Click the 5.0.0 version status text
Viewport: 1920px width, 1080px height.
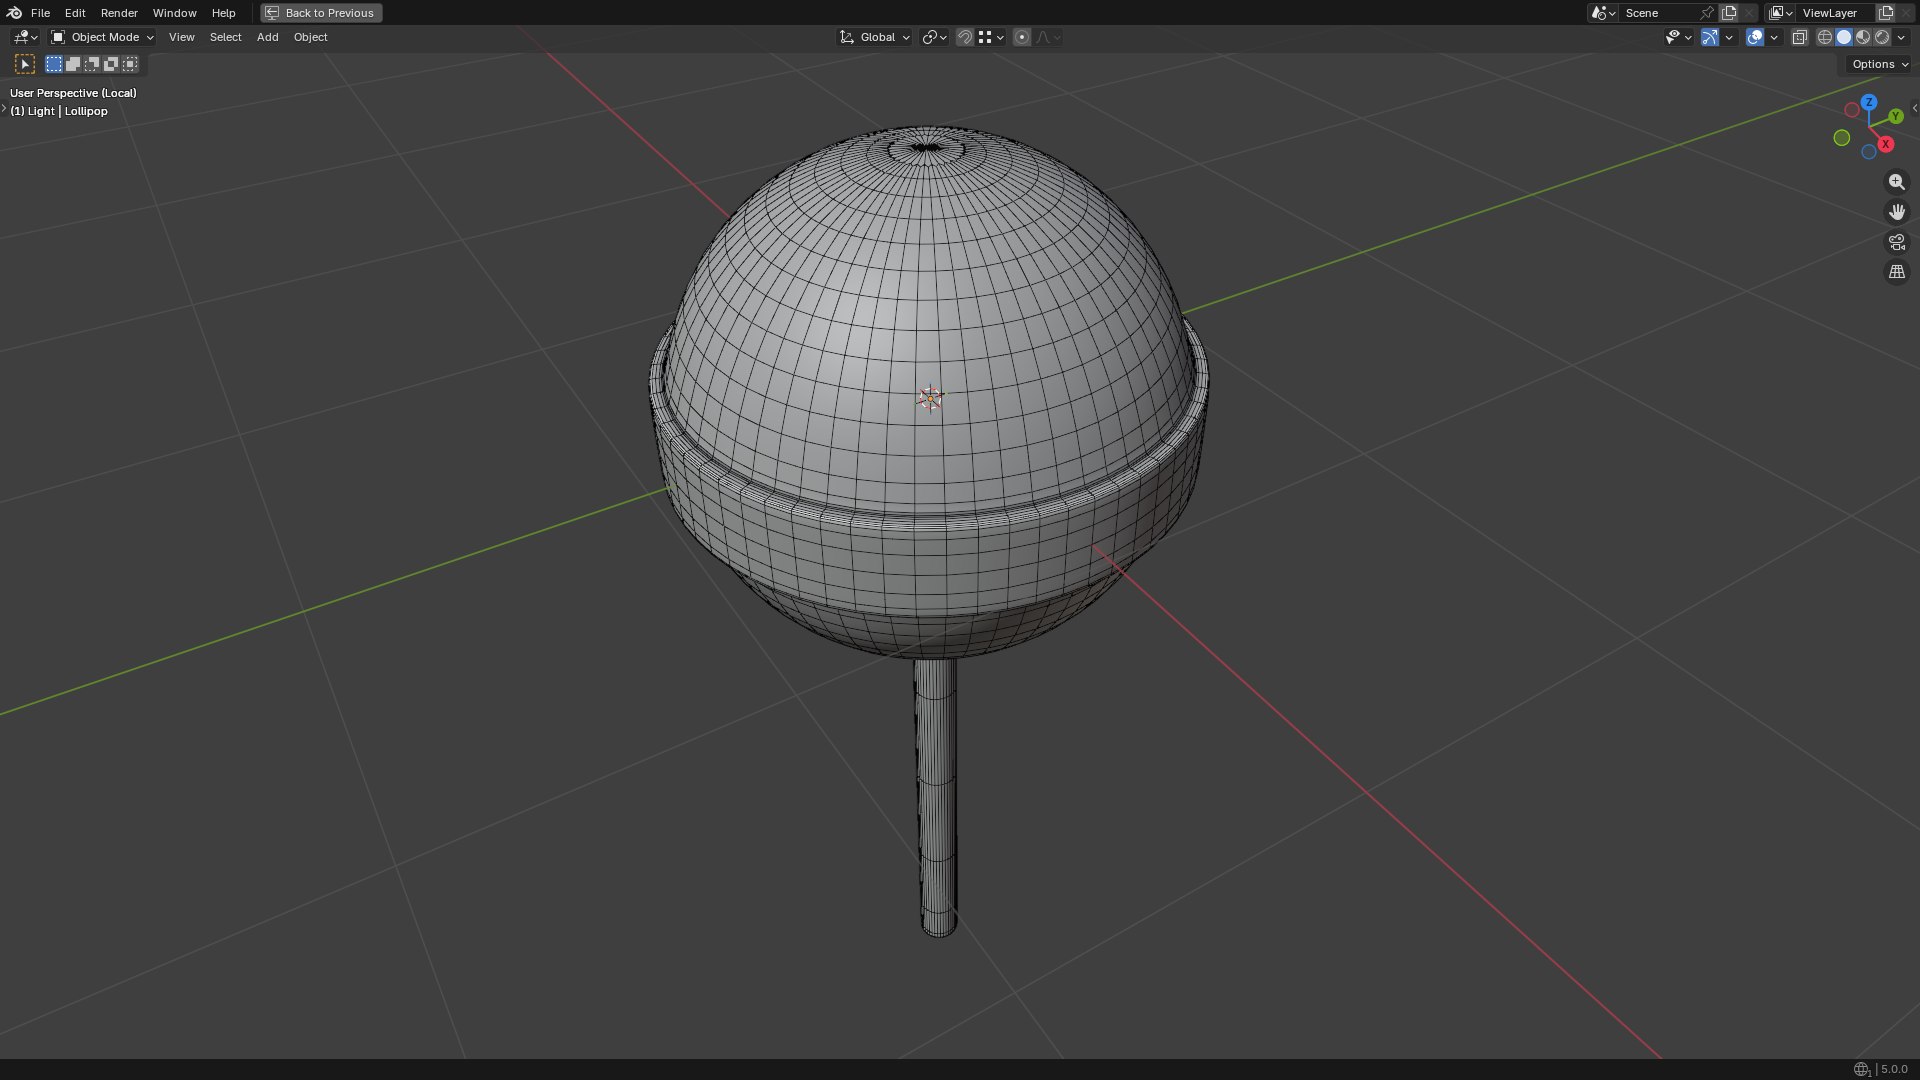coord(1894,1069)
